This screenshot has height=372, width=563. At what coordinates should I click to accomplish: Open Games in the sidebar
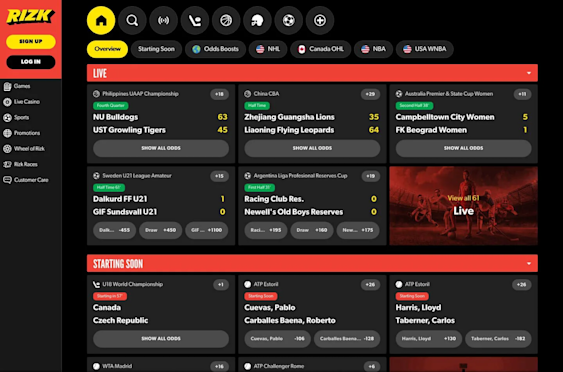[x=17, y=86]
